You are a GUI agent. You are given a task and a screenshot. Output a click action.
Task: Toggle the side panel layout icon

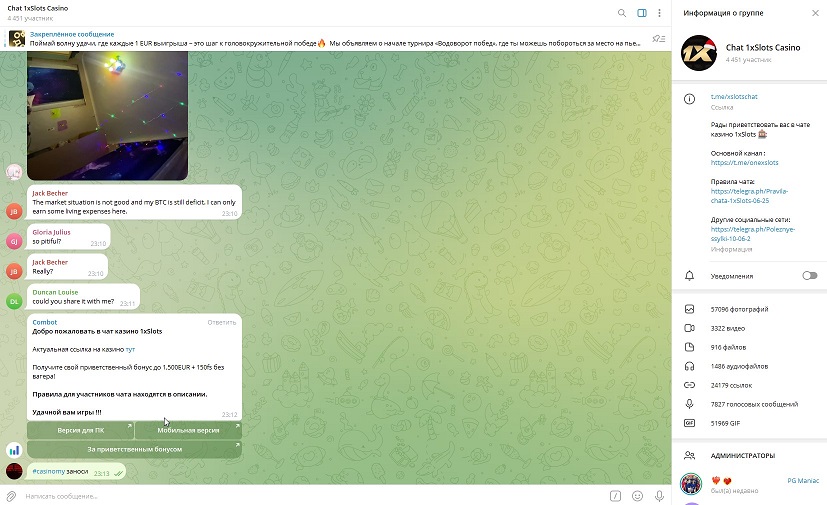click(642, 13)
